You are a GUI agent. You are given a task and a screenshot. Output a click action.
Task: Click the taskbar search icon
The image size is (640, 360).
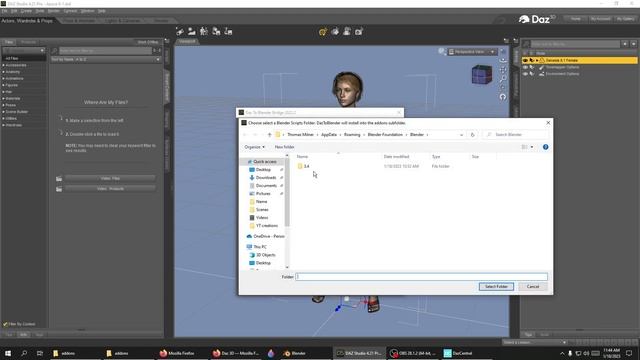pos(24,353)
